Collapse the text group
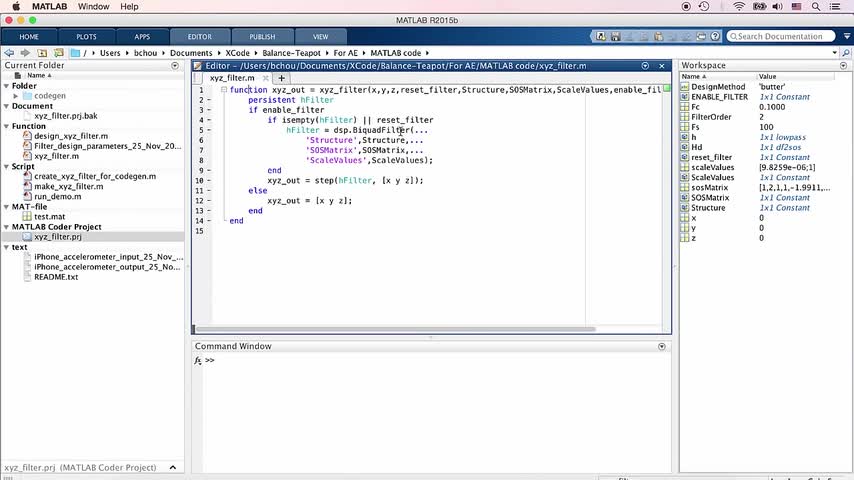 coord(7,247)
